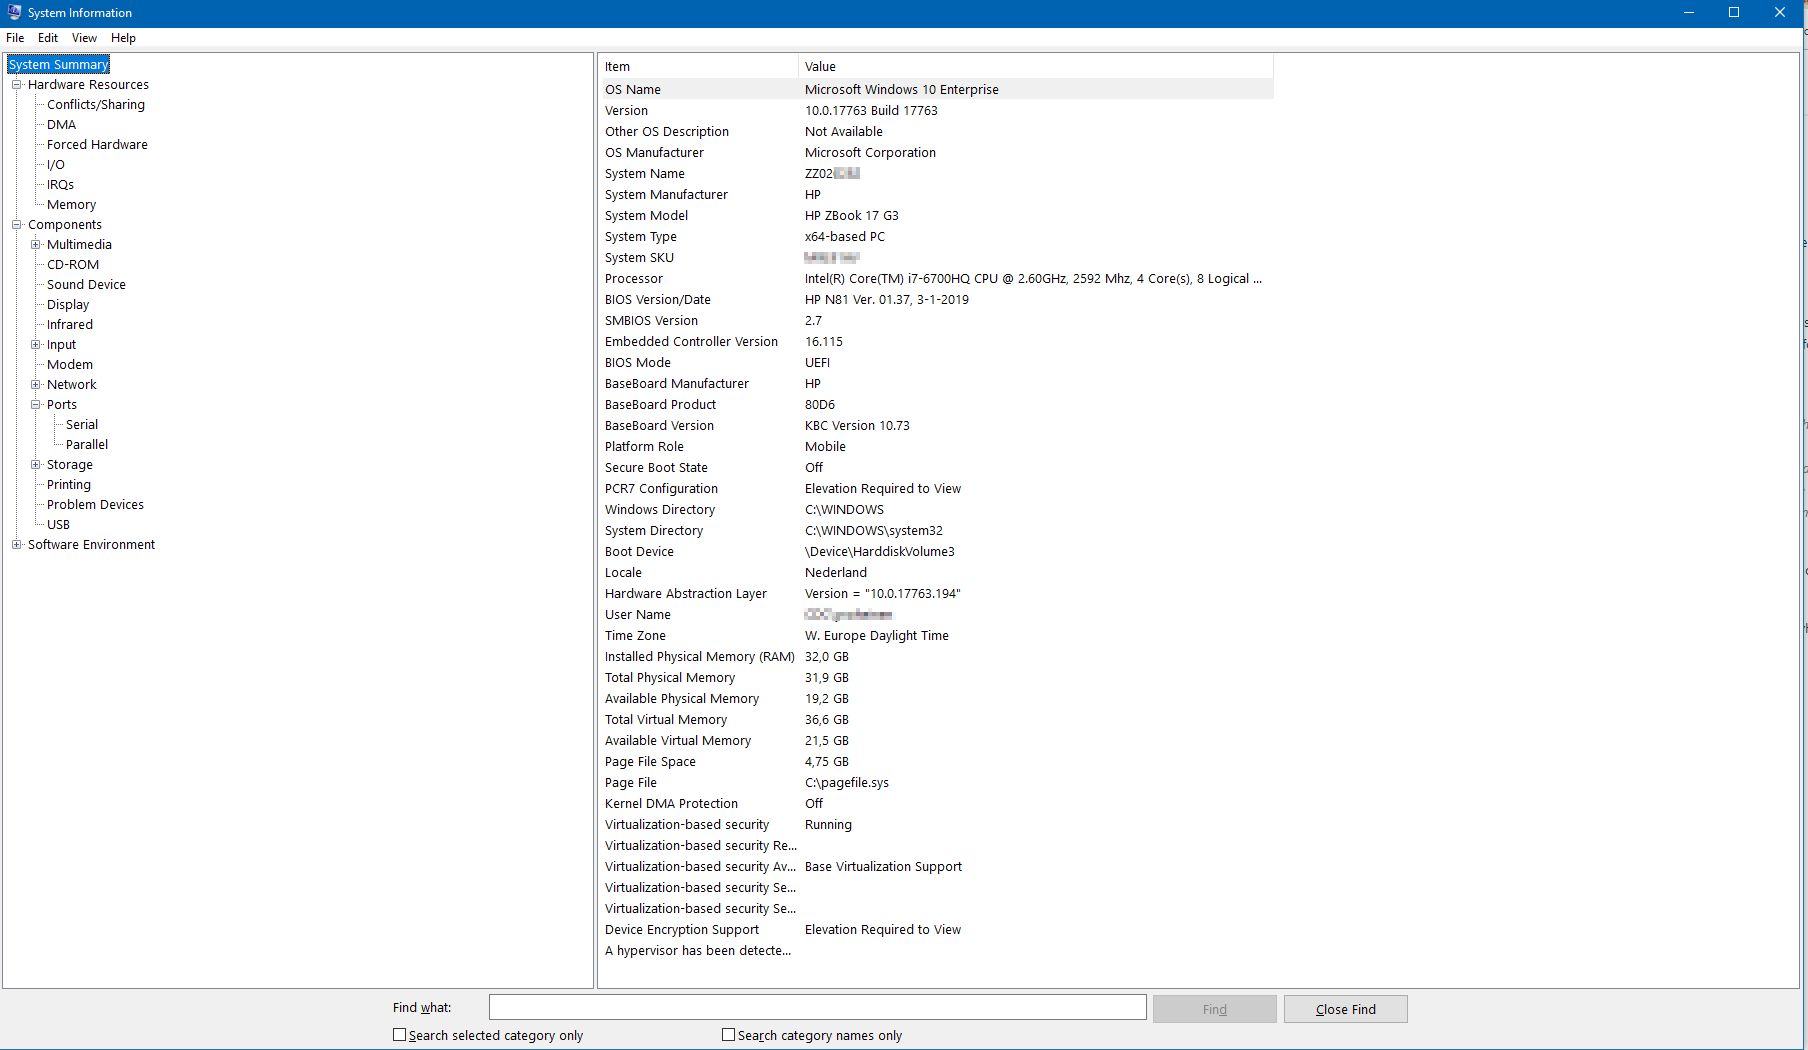
Task: Enable Search category names only
Action: coord(729,1035)
